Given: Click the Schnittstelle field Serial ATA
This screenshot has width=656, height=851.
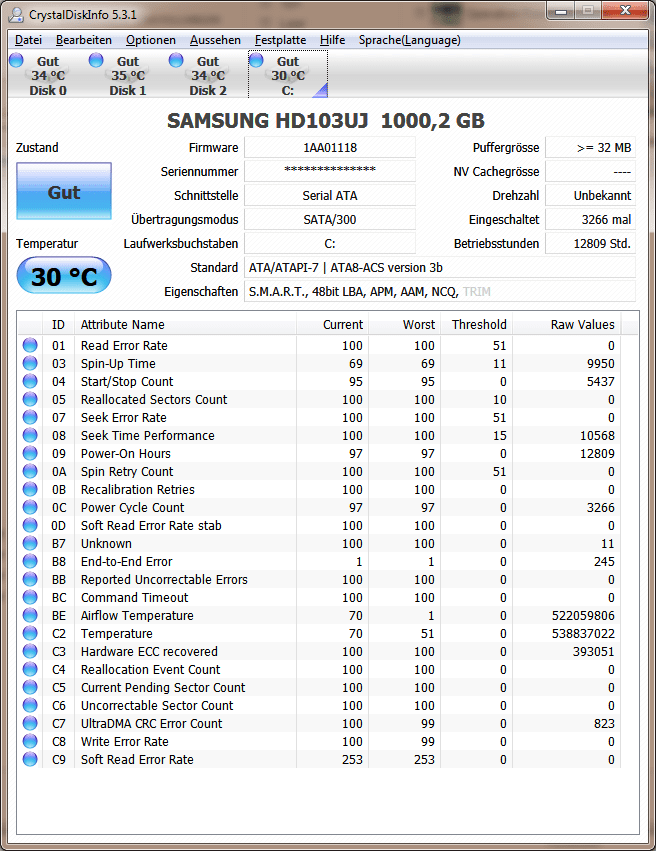Looking at the screenshot, I should point(330,195).
